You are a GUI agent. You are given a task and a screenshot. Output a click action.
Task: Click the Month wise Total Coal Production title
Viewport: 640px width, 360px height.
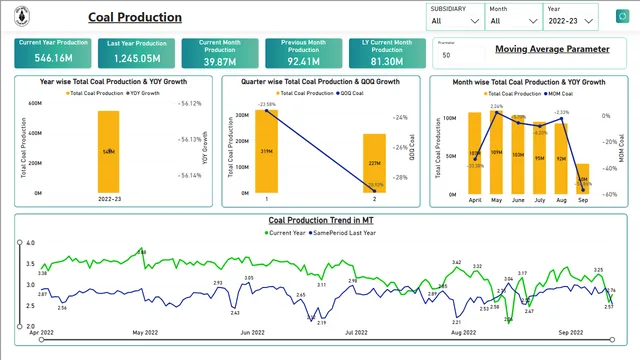(x=529, y=82)
